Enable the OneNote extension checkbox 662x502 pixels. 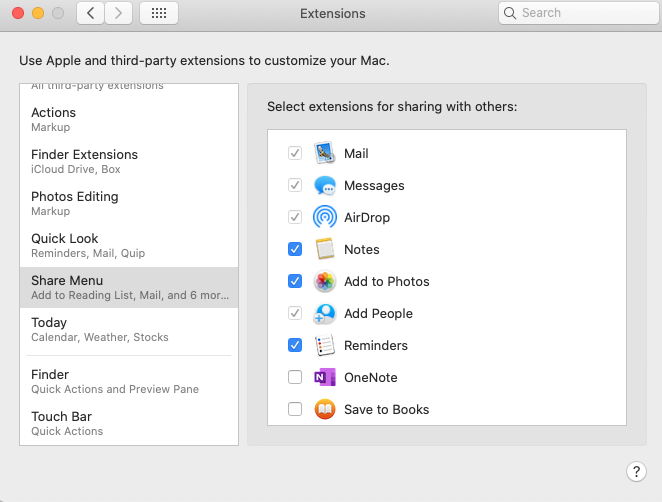[295, 377]
